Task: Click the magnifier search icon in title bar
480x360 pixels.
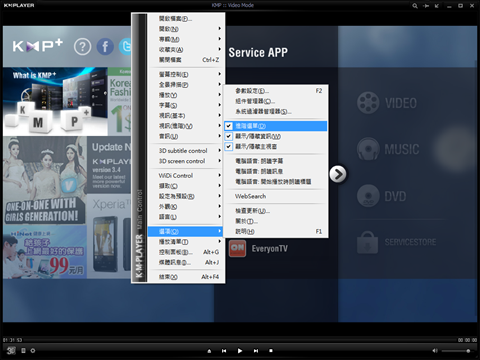Action: pyautogui.click(x=415, y=6)
